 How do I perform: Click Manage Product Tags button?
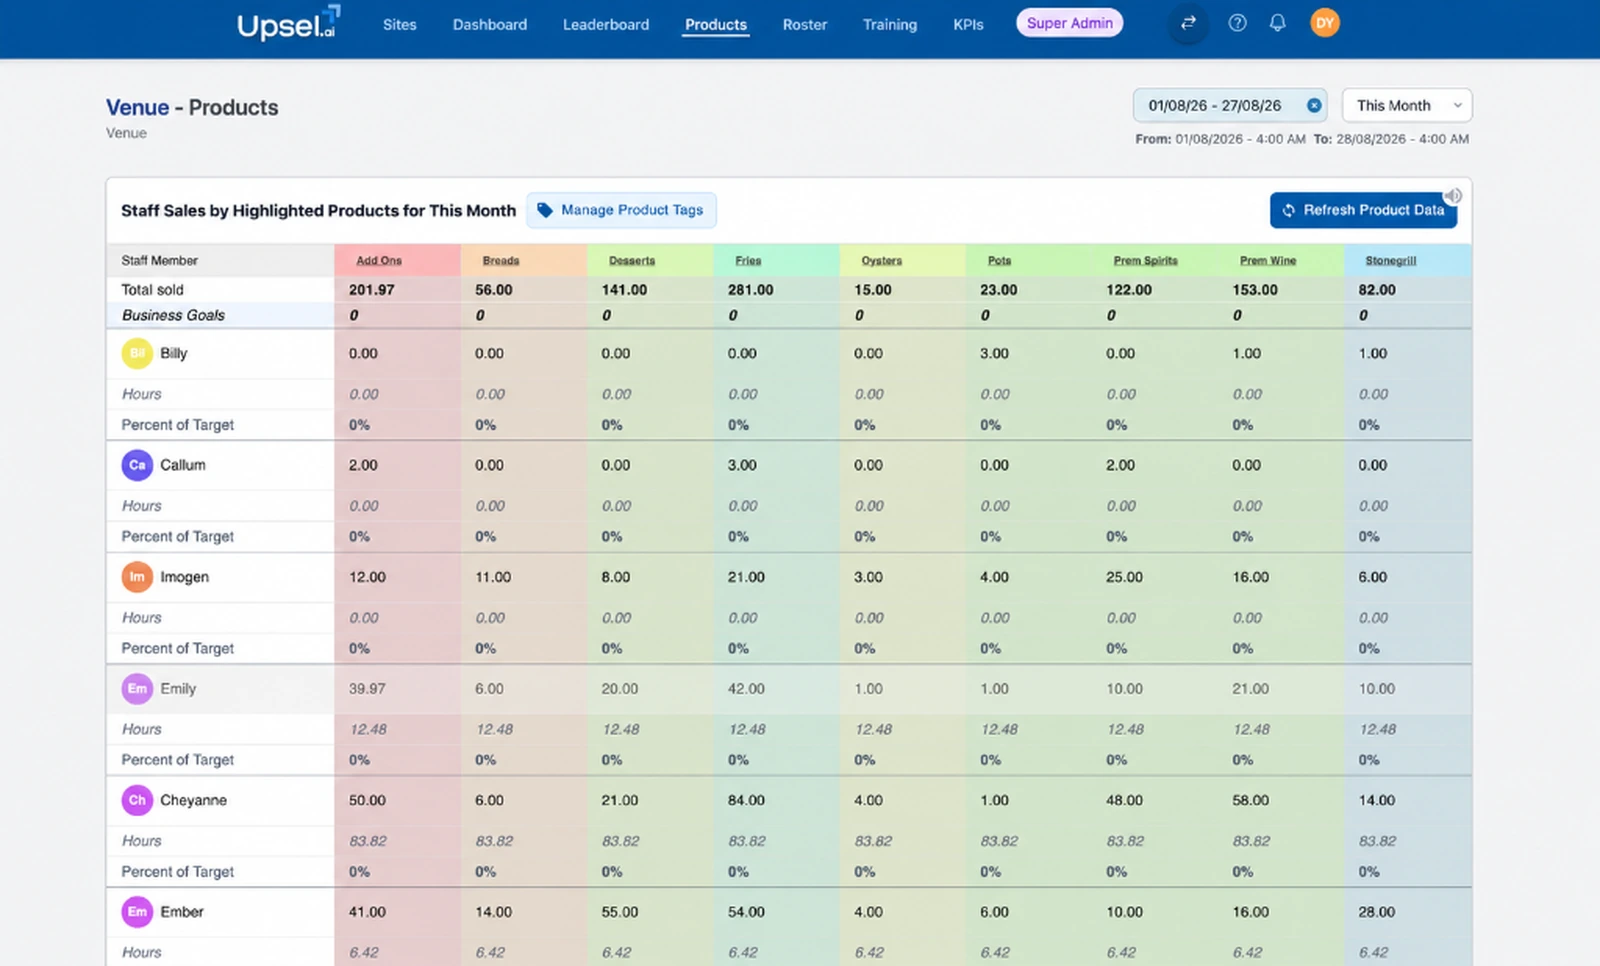621,210
